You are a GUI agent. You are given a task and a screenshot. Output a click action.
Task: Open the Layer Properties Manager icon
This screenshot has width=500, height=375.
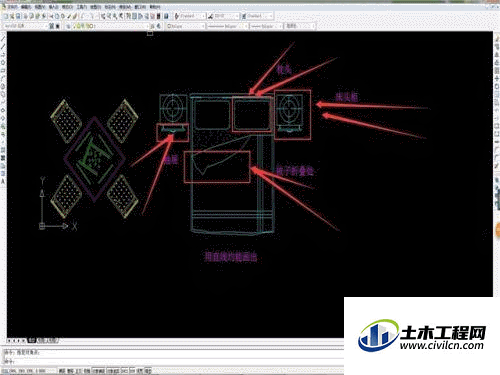point(68,26)
